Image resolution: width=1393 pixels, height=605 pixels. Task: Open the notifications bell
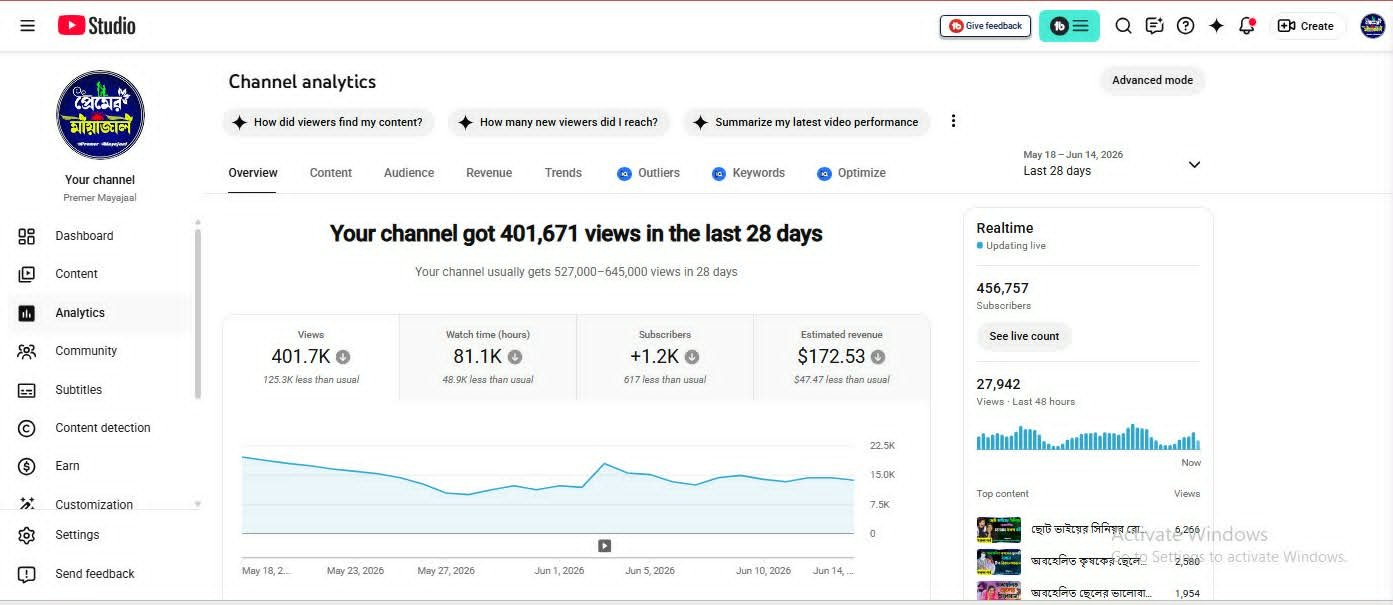click(1247, 26)
